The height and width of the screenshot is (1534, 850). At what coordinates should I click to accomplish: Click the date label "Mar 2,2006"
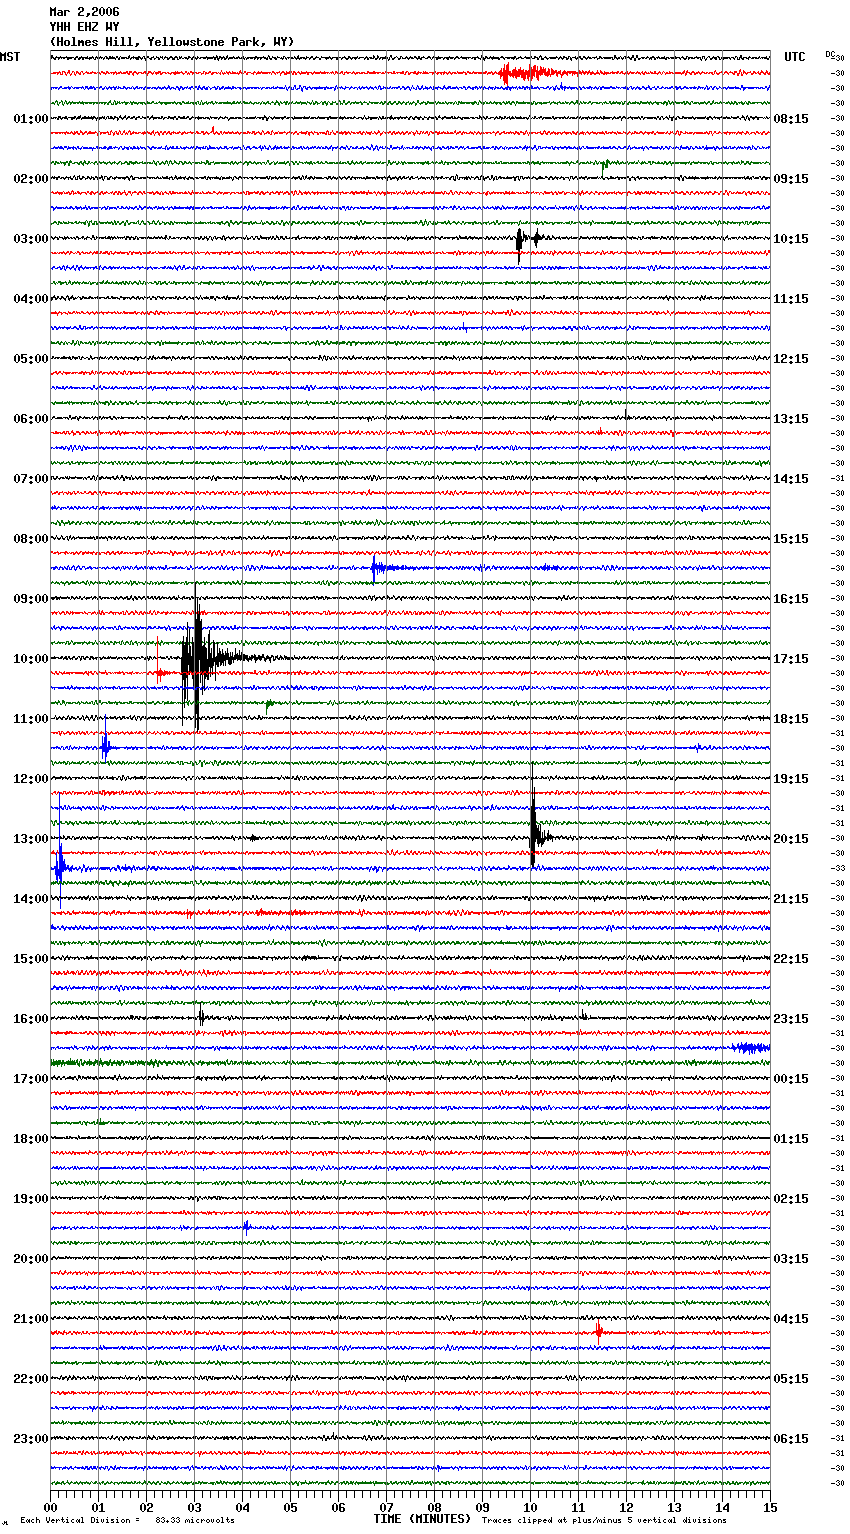coord(84,12)
